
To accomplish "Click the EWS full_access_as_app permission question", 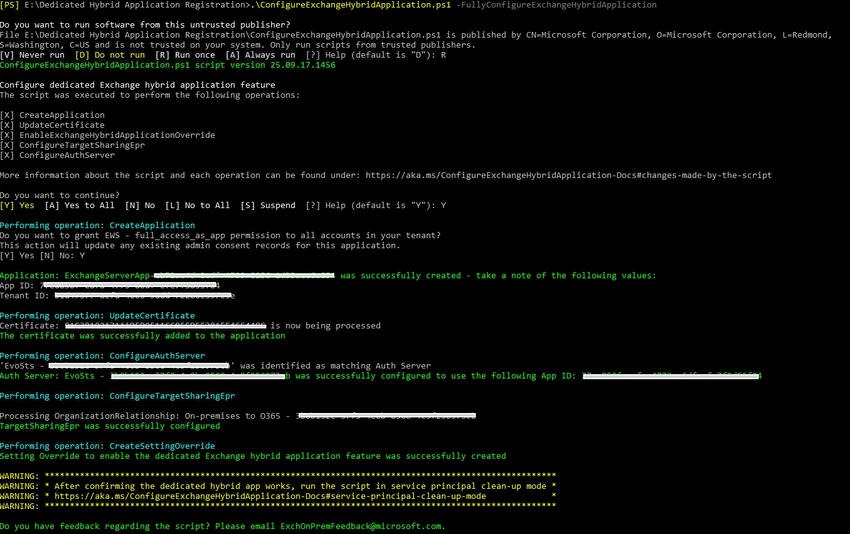I will [x=220, y=235].
